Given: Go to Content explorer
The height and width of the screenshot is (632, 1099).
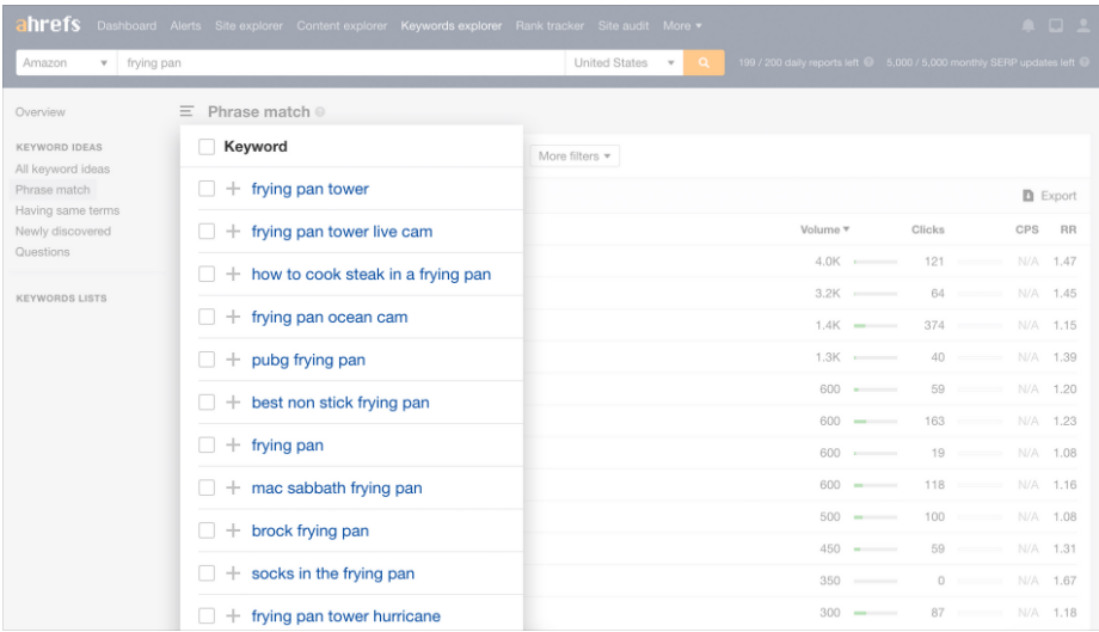Looking at the screenshot, I should pos(341,26).
